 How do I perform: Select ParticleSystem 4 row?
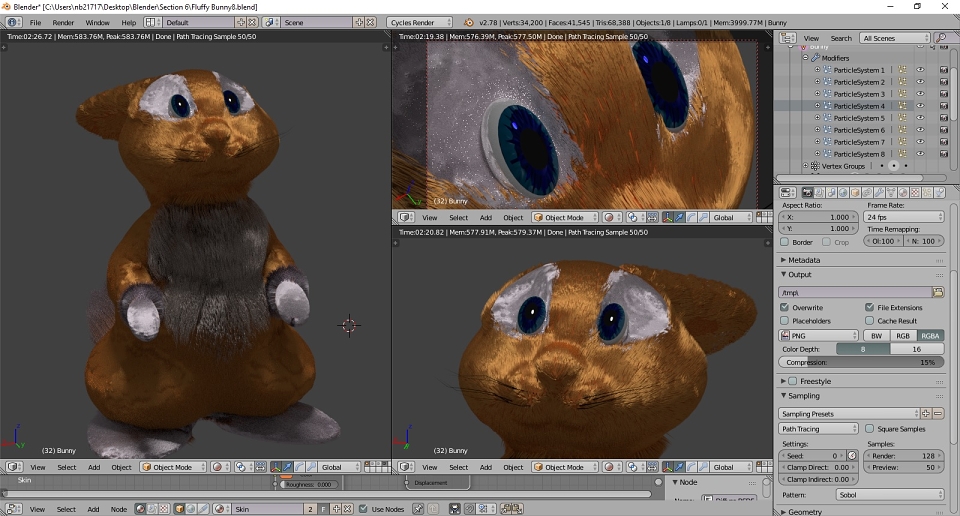tap(858, 106)
